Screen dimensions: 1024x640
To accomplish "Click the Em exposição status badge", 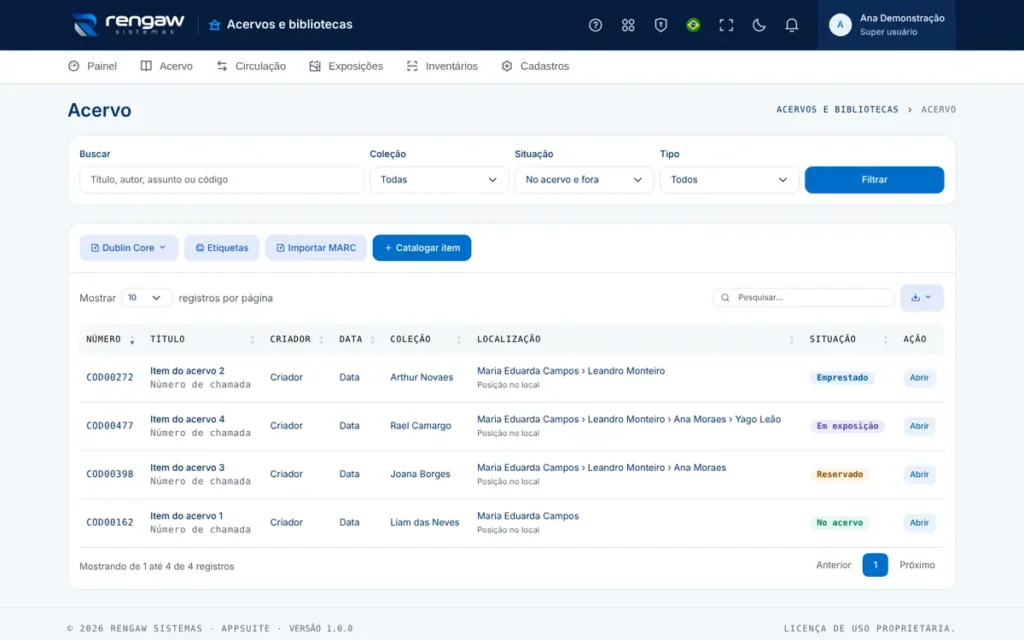I will (847, 426).
